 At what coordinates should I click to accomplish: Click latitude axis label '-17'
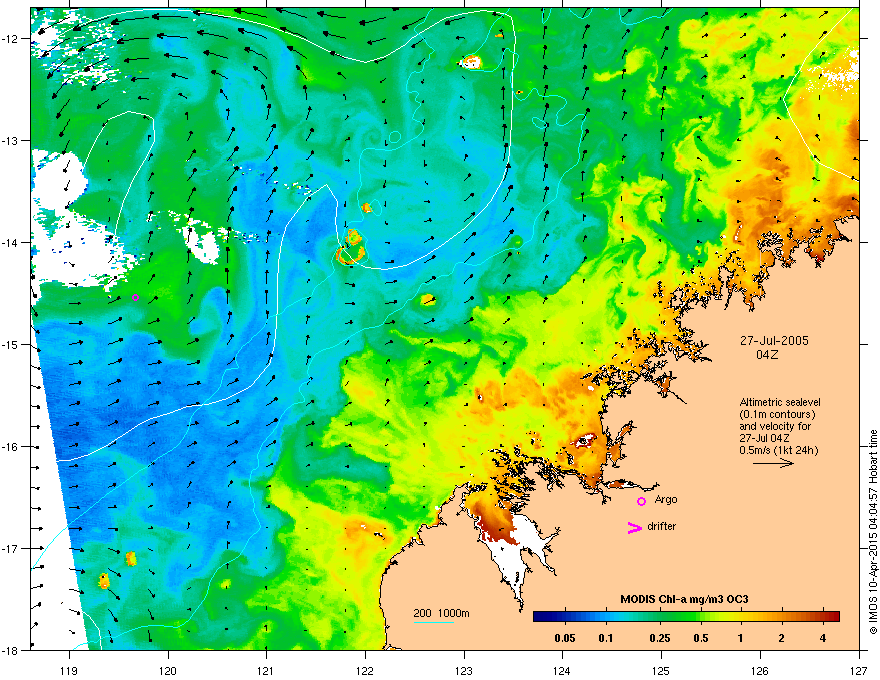point(10,548)
